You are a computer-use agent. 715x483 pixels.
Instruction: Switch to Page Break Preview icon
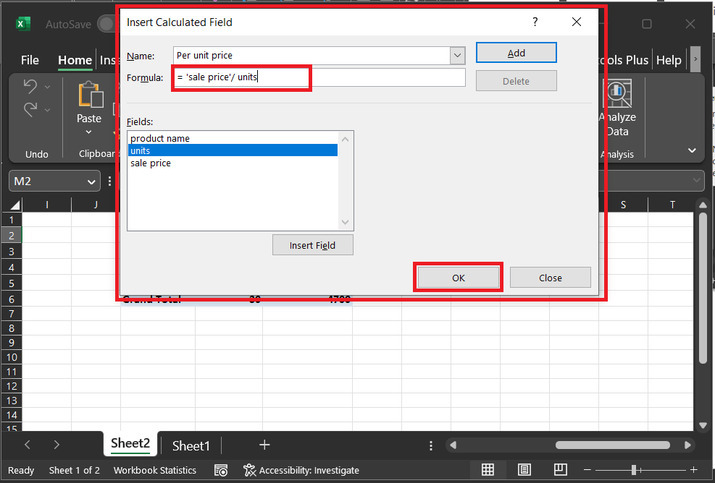560,470
